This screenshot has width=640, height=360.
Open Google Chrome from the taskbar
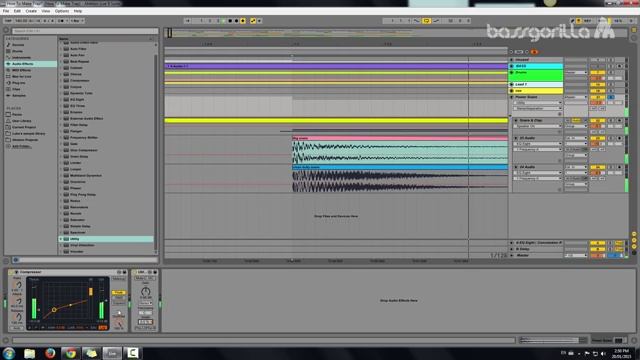coord(71,353)
